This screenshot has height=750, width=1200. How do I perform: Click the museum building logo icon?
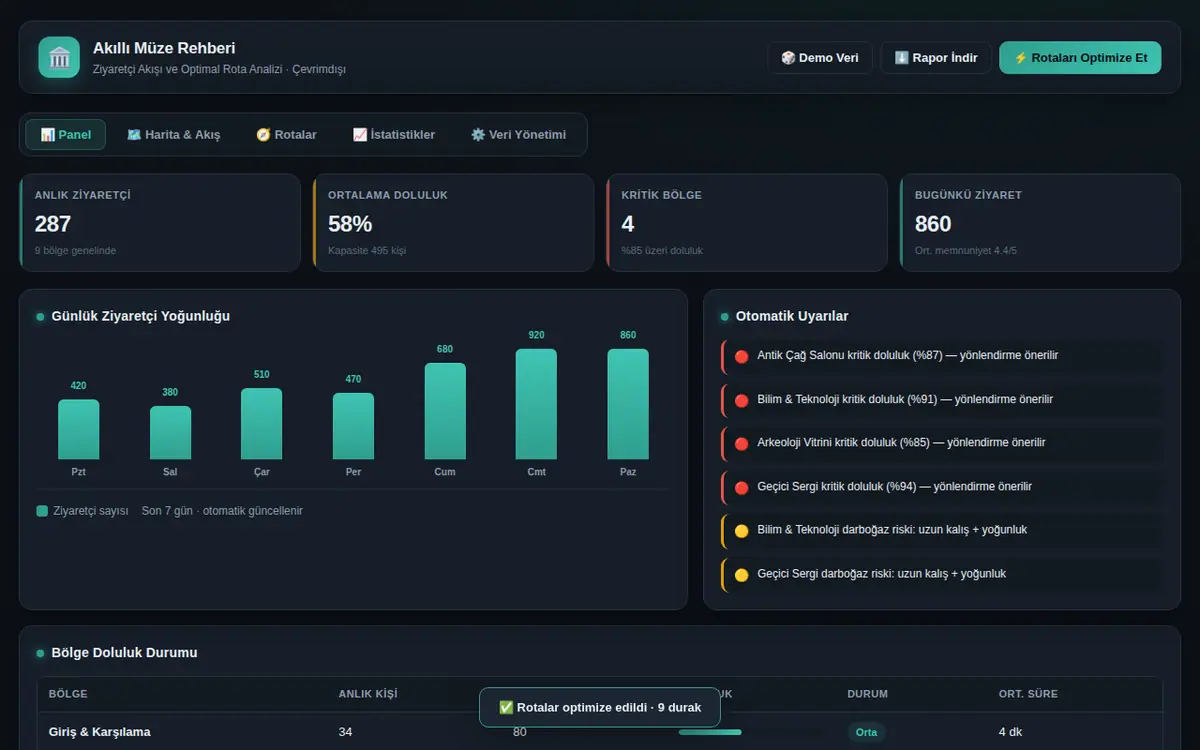click(x=59, y=57)
